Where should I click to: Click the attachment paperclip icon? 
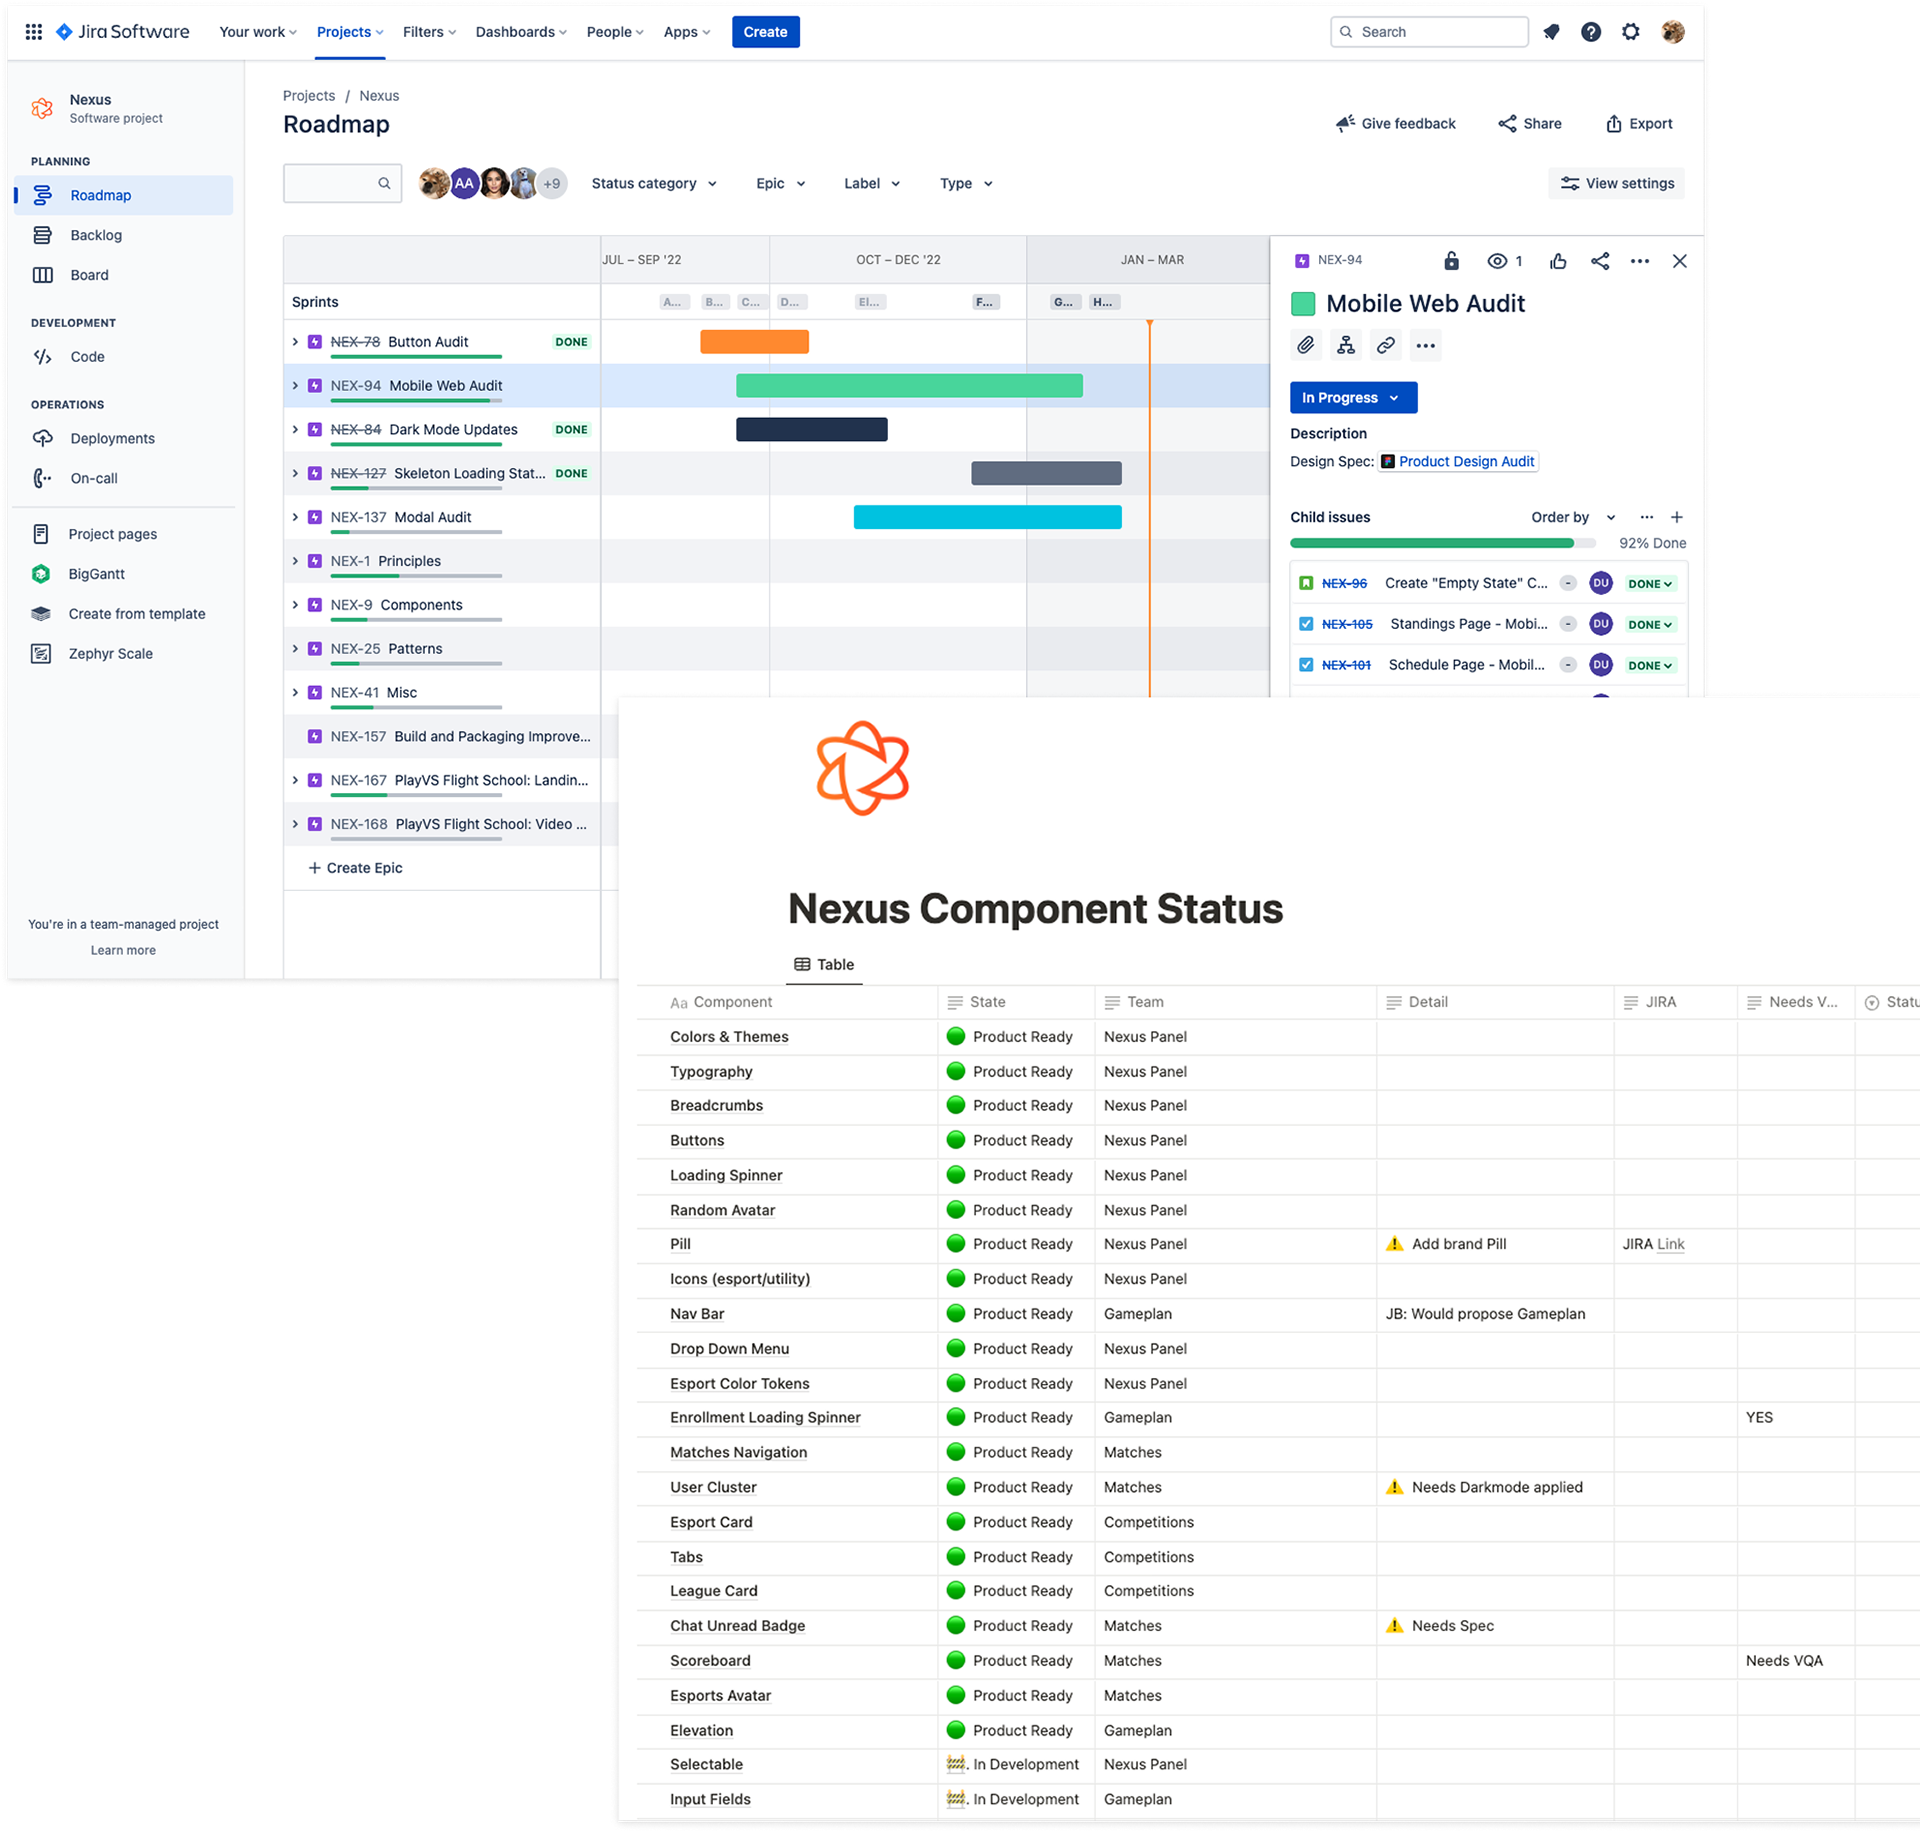coord(1305,346)
